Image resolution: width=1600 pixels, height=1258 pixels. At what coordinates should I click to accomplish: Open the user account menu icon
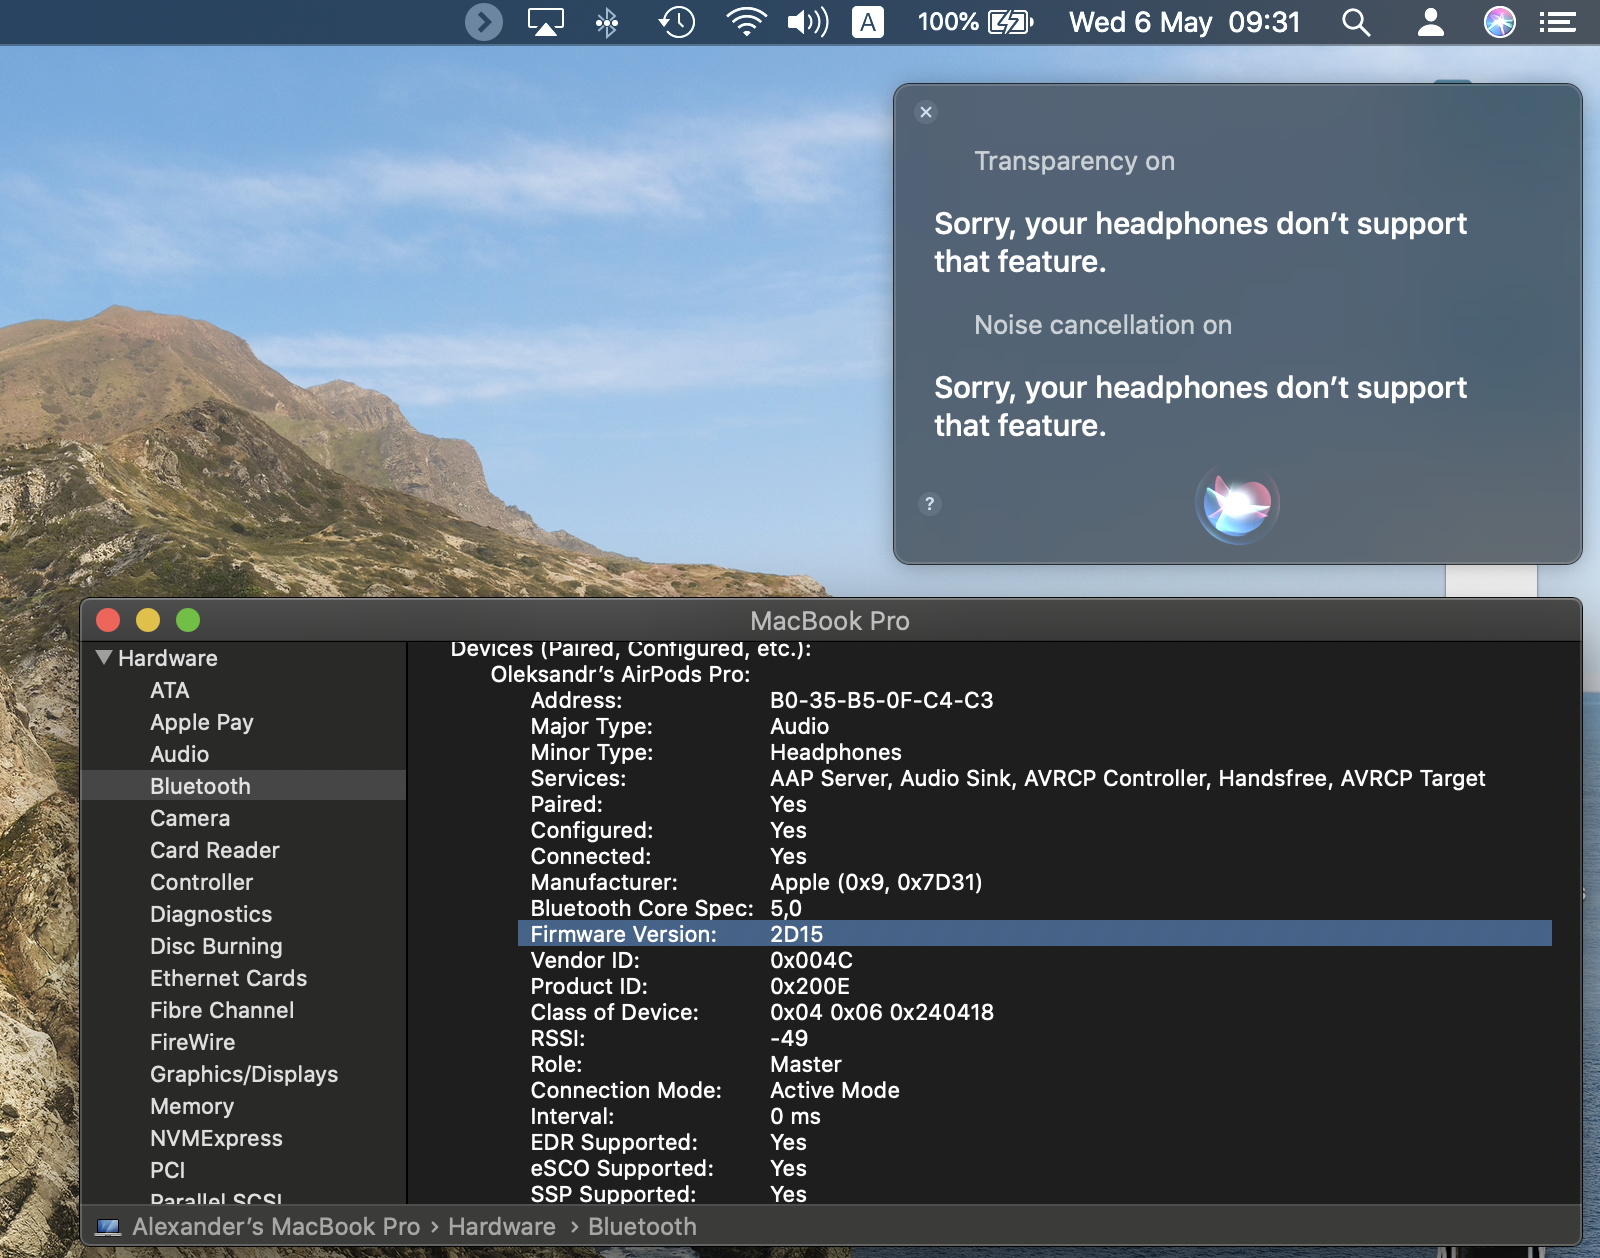coord(1431,22)
